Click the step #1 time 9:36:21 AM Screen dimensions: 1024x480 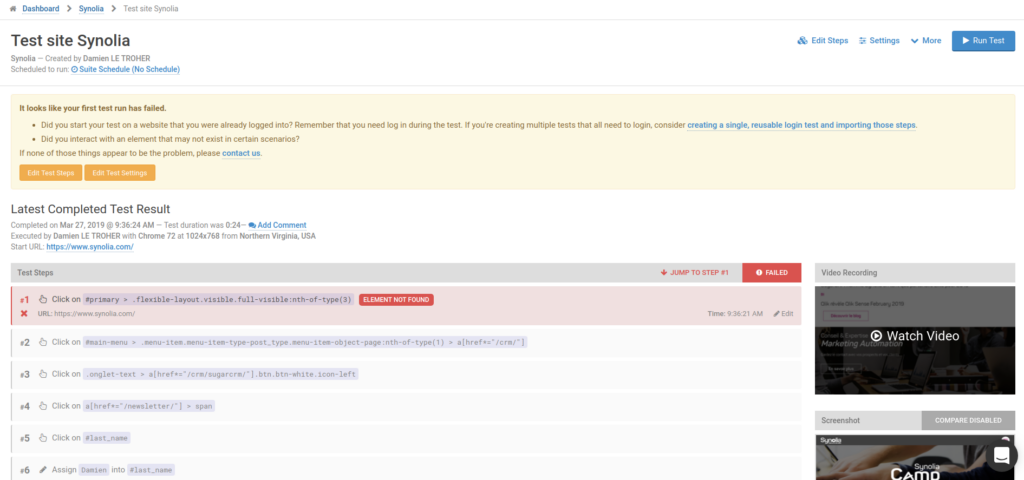pyautogui.click(x=735, y=314)
